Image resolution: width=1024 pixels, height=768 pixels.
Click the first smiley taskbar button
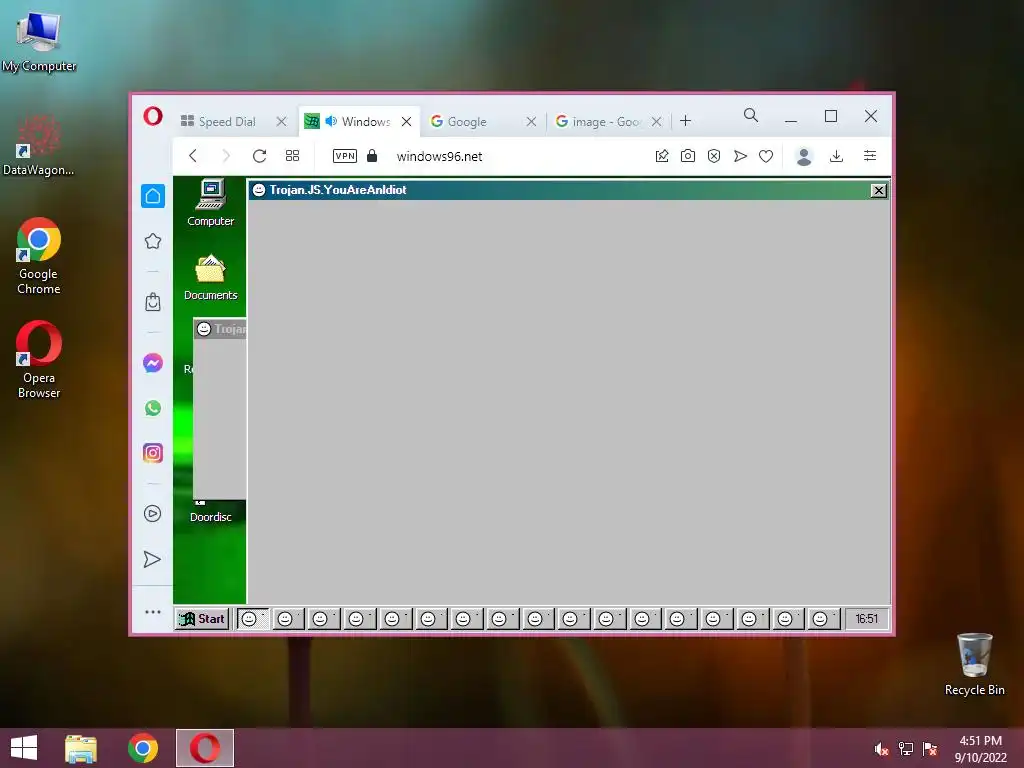click(253, 618)
